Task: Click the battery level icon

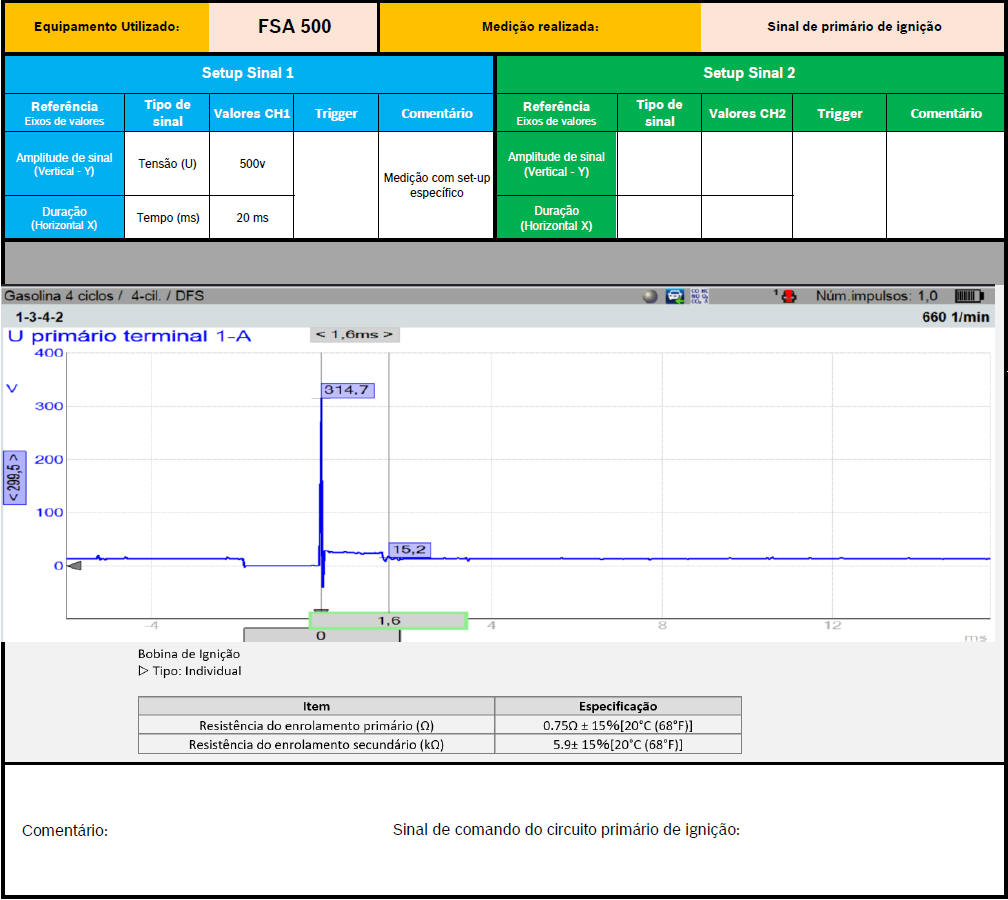Action: tap(969, 296)
